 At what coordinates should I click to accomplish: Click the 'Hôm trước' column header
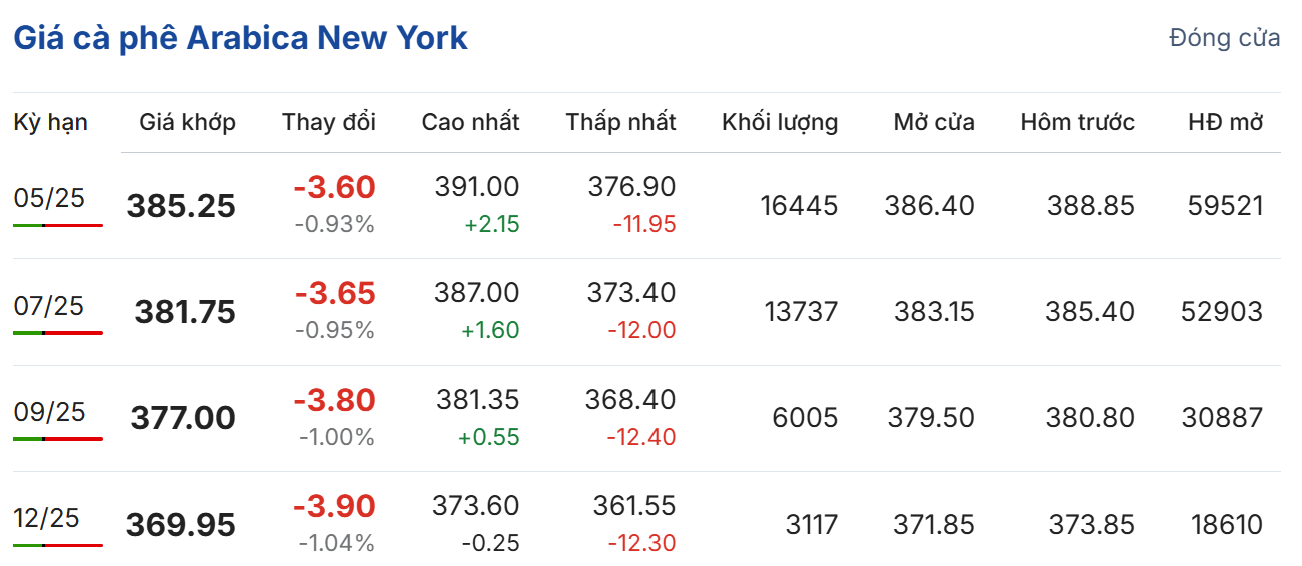click(x=1077, y=123)
